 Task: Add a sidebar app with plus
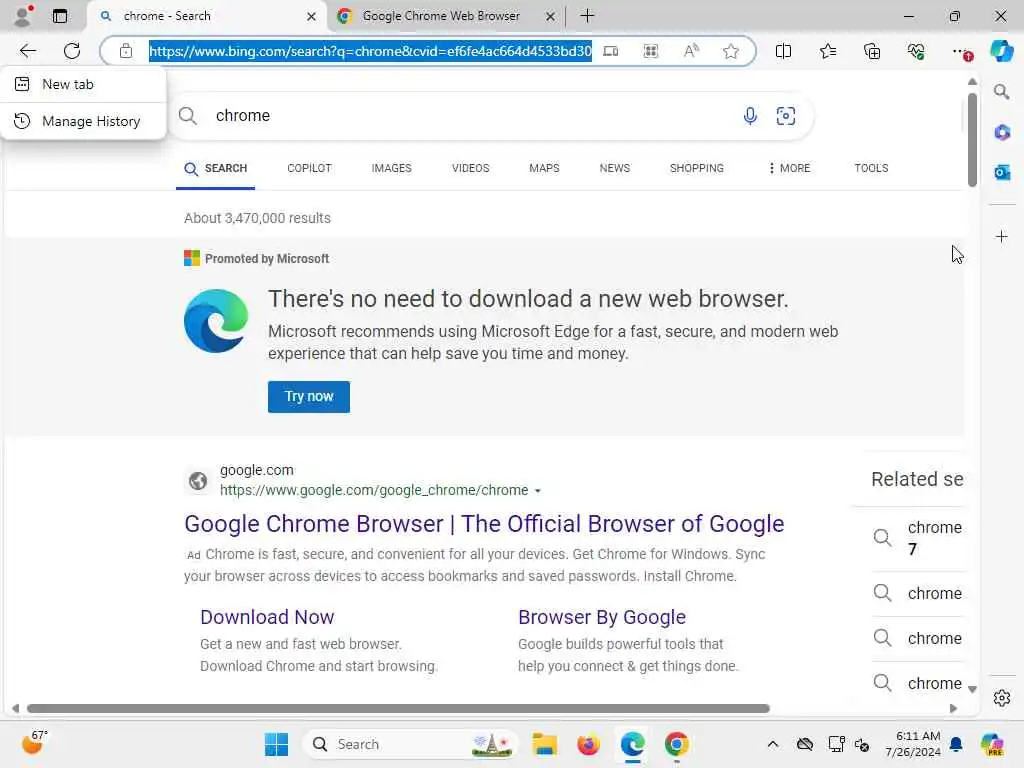click(x=1001, y=236)
